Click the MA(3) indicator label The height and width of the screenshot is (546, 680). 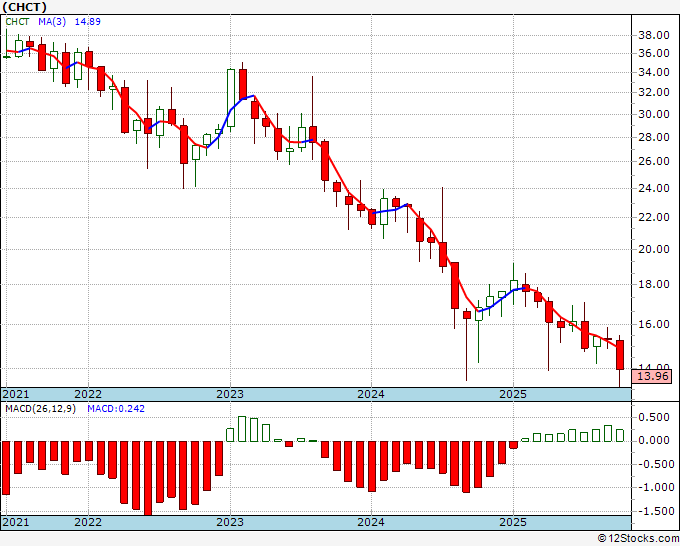[52, 22]
